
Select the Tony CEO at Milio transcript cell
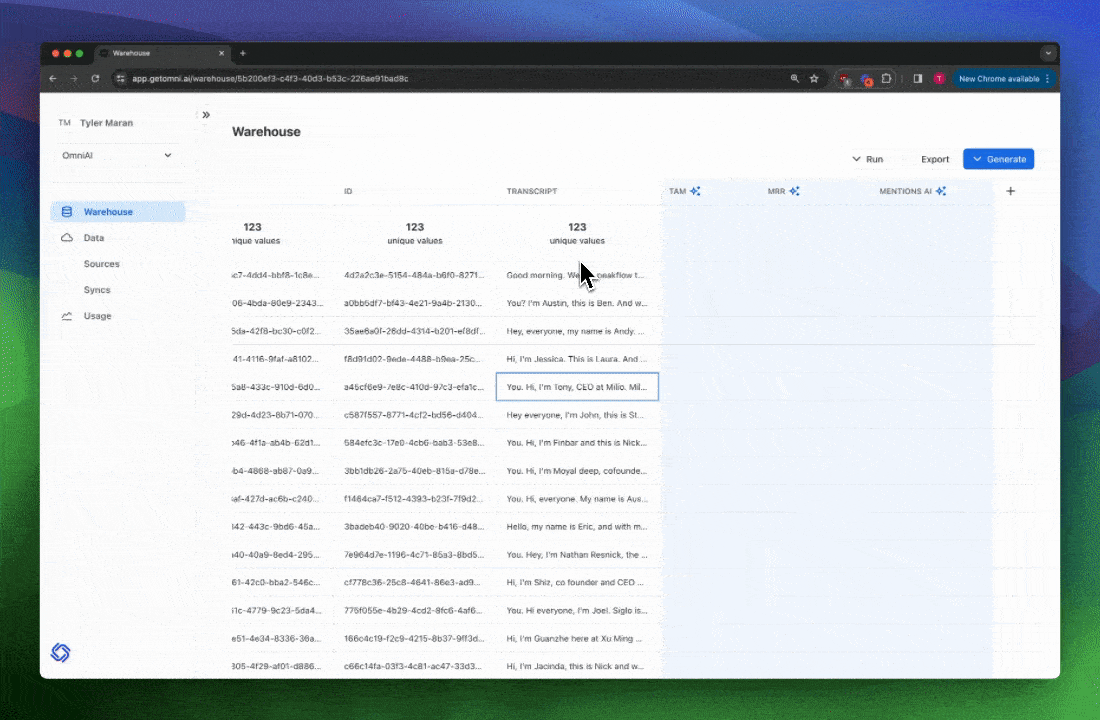(577, 387)
